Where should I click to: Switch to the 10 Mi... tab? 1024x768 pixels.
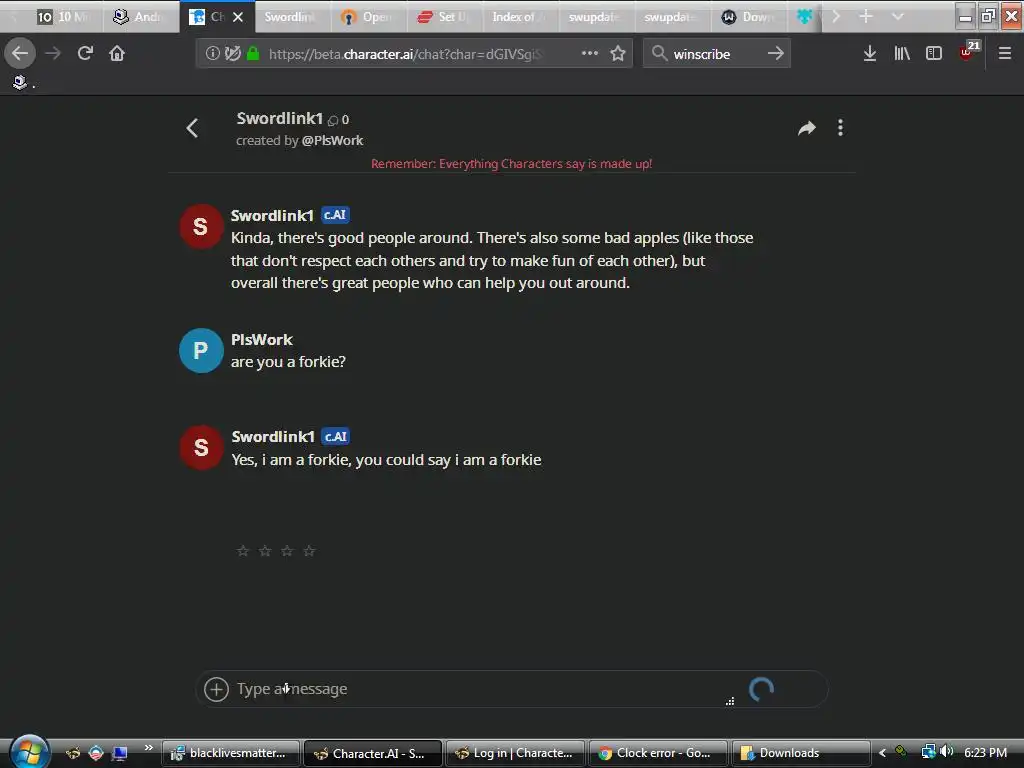tap(63, 16)
